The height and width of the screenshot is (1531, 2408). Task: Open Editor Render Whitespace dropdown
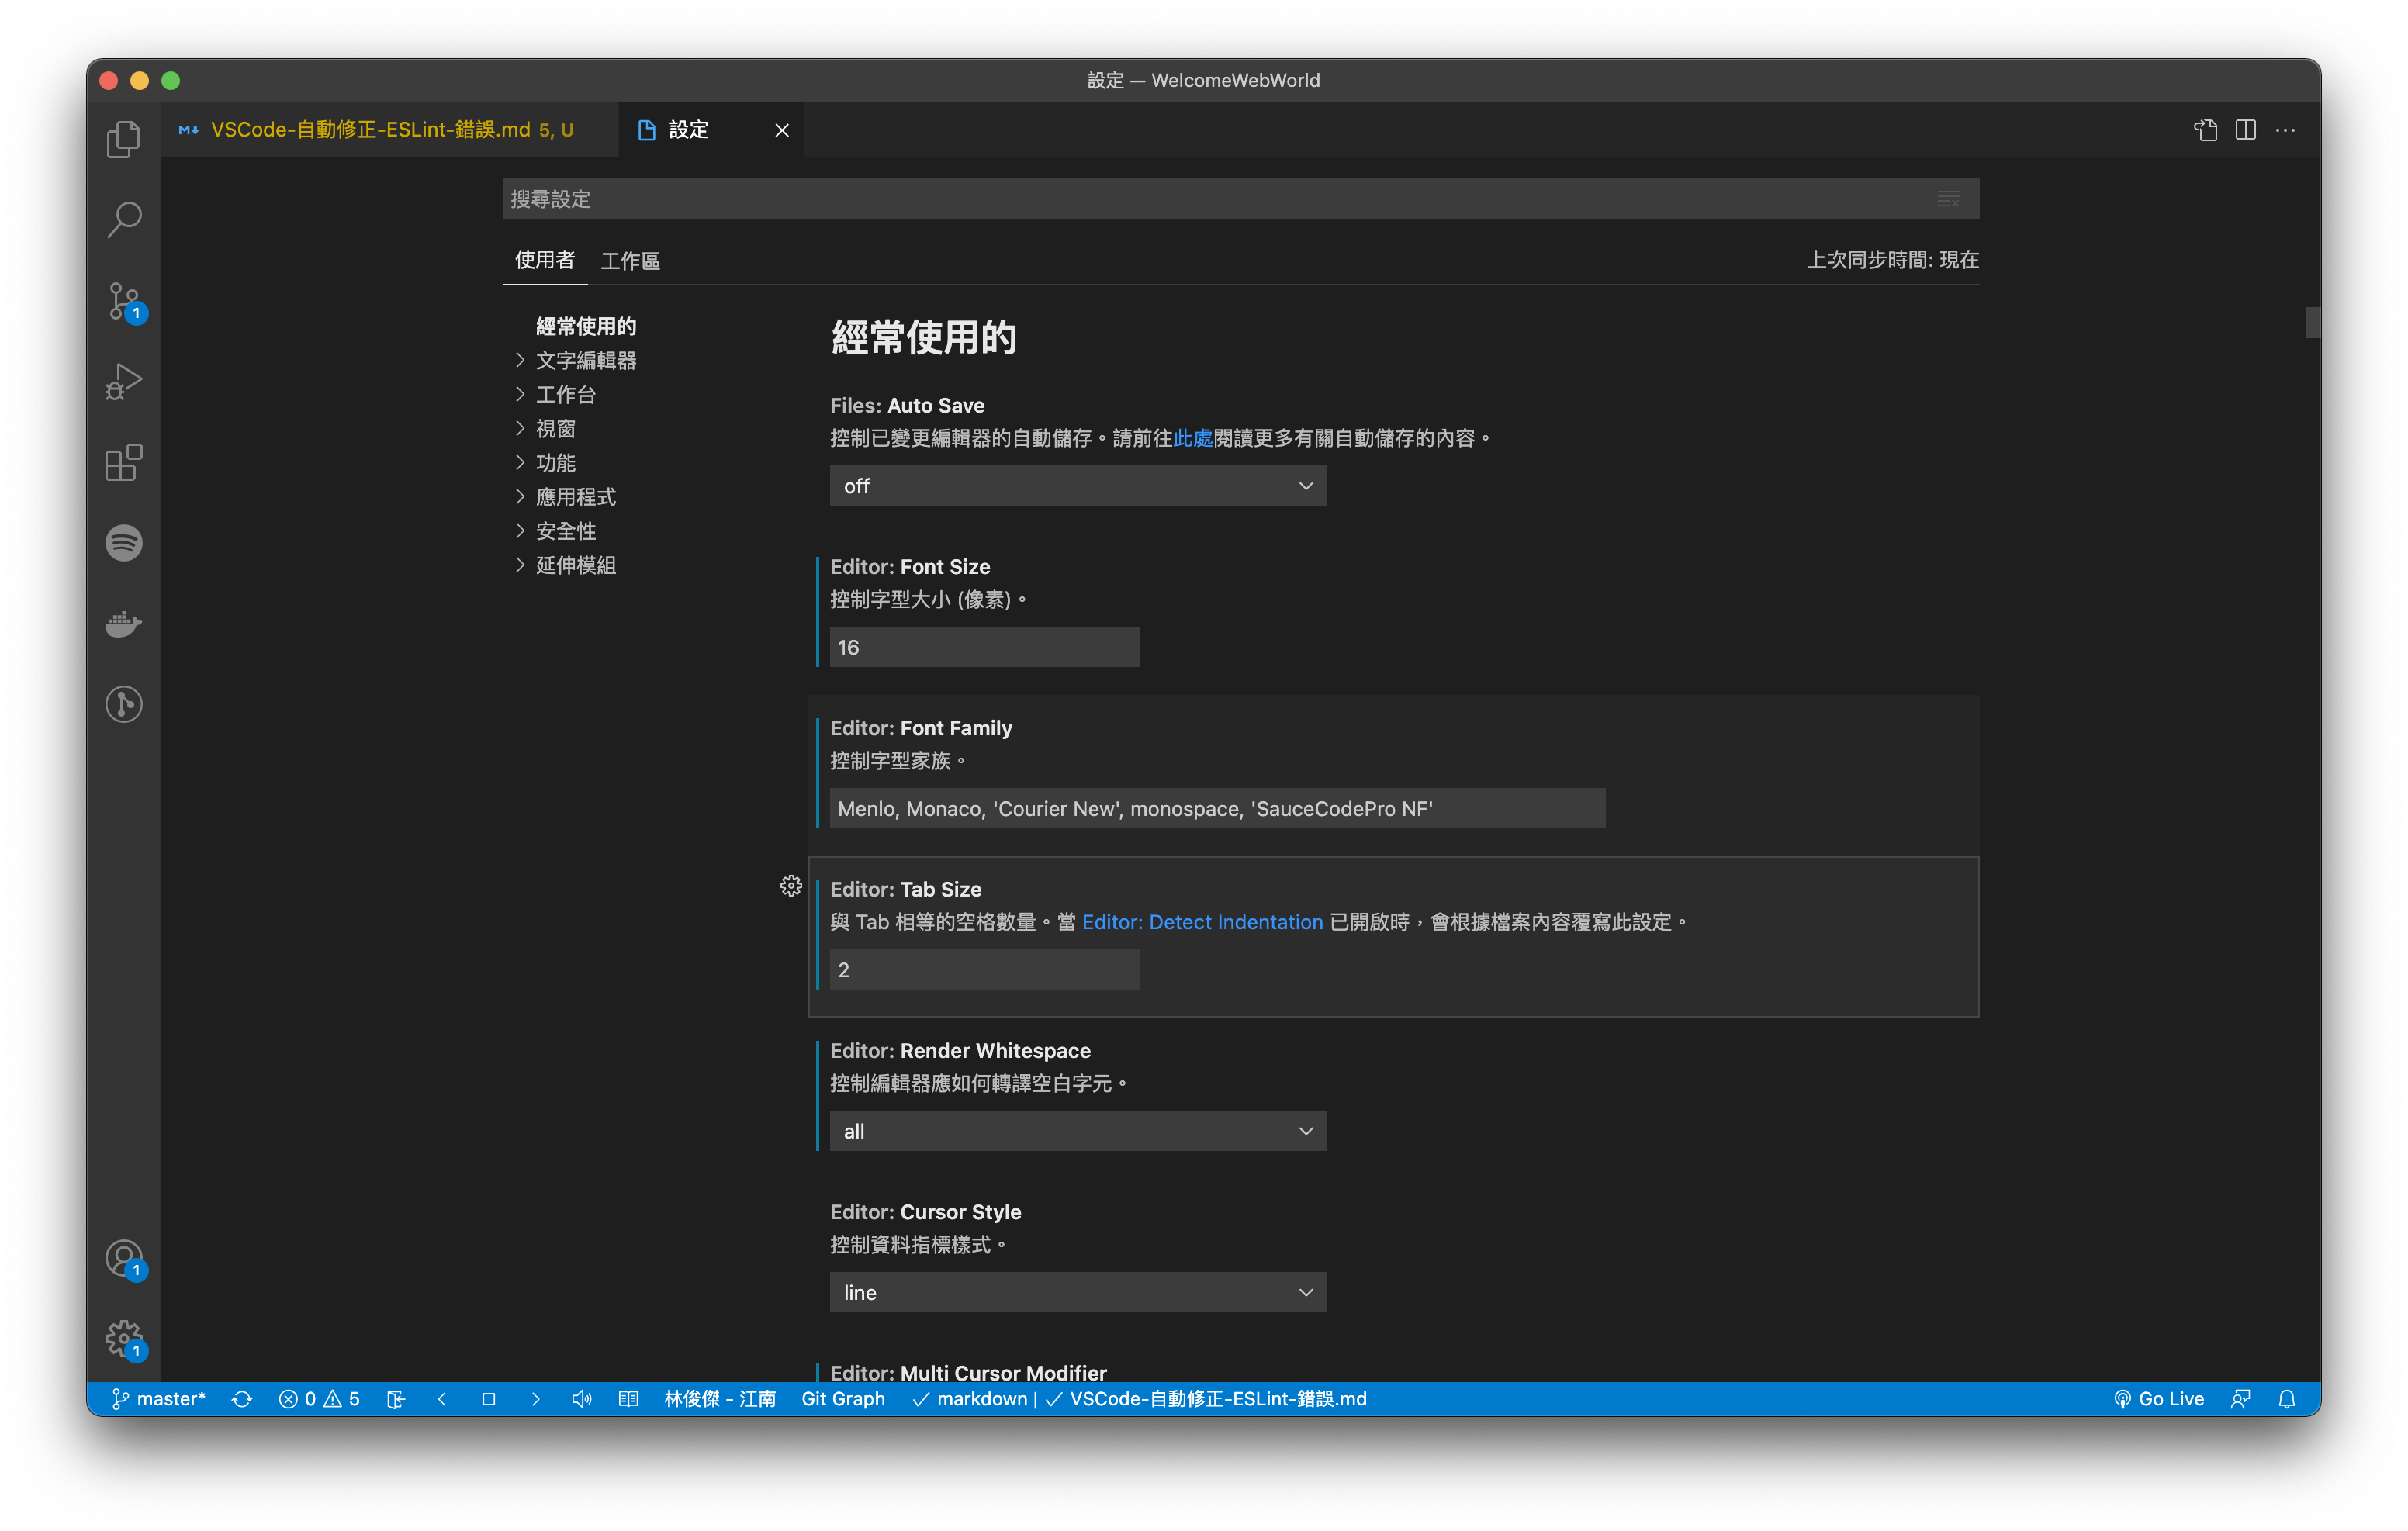1078,1129
